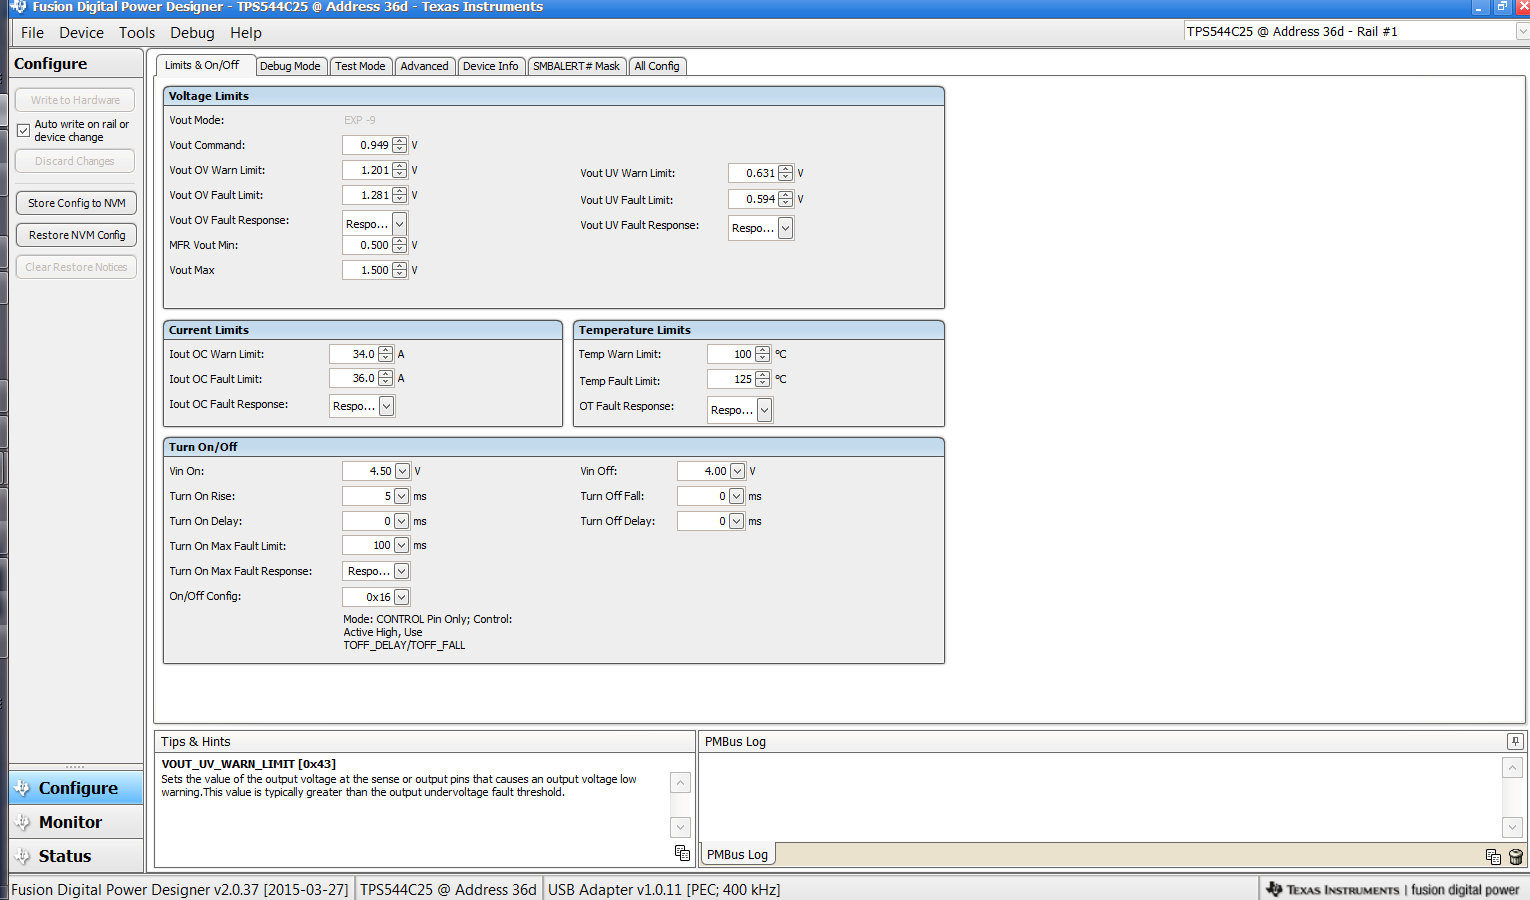This screenshot has width=1530, height=900.
Task: Click the scroll-down arrow in Tips & Hints
Action: coord(680,827)
